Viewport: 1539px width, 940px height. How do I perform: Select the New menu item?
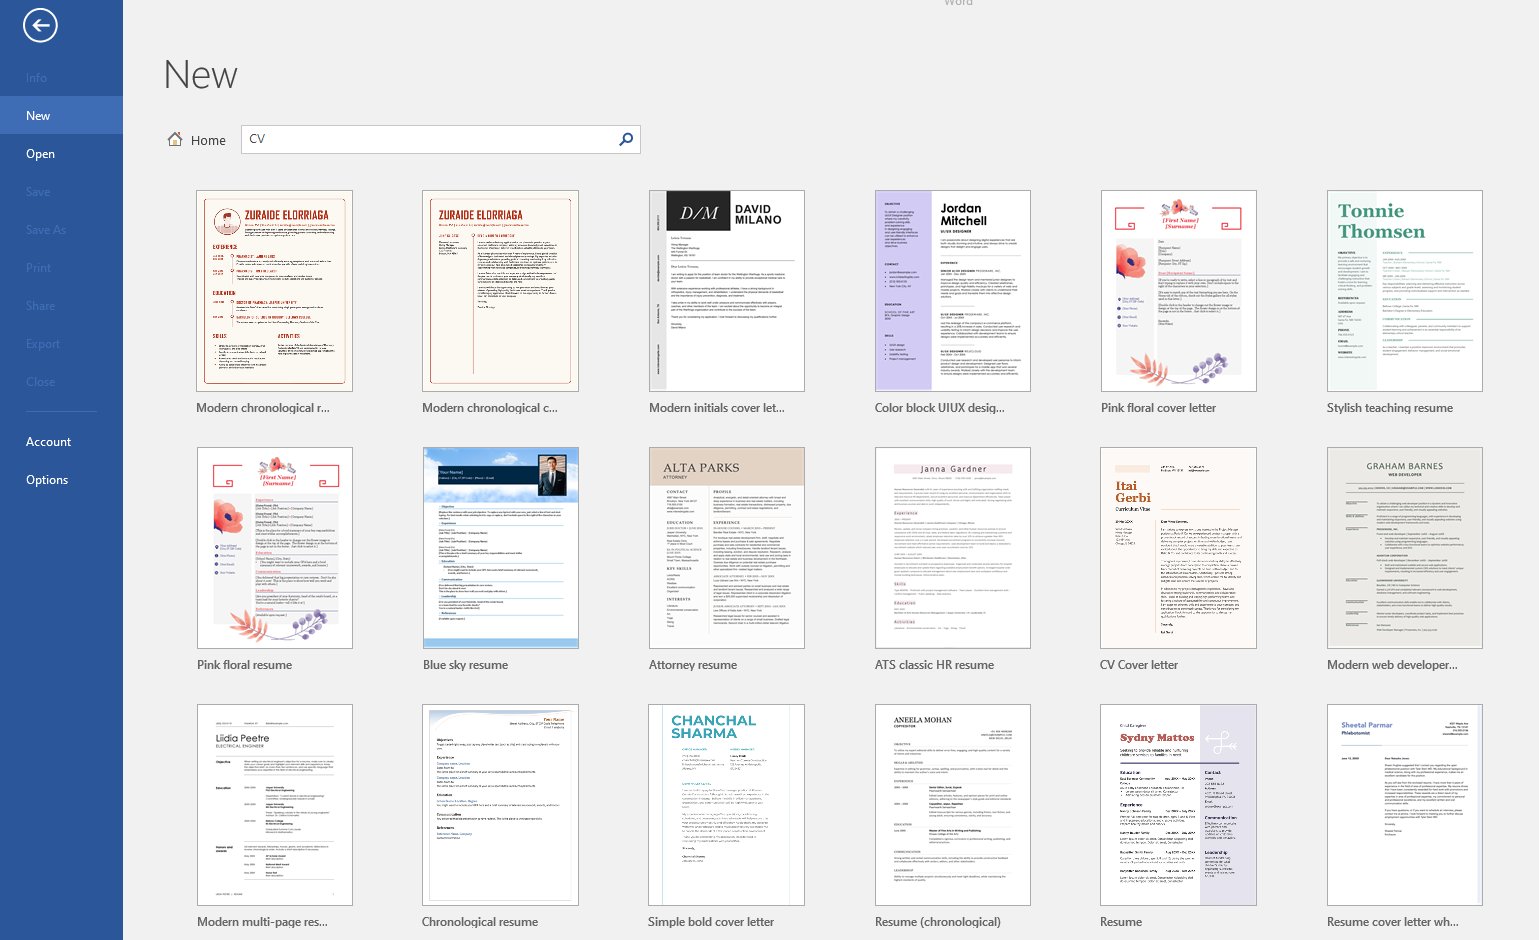[x=38, y=116]
